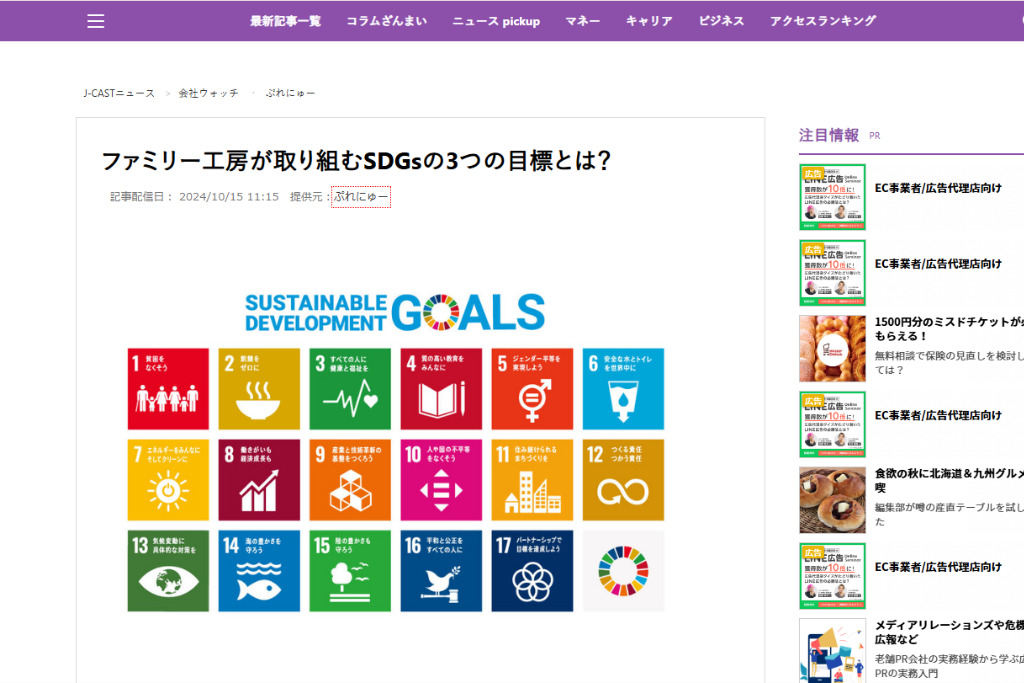Open ビジネス navigation item
The height and width of the screenshot is (683, 1024).
(x=721, y=21)
